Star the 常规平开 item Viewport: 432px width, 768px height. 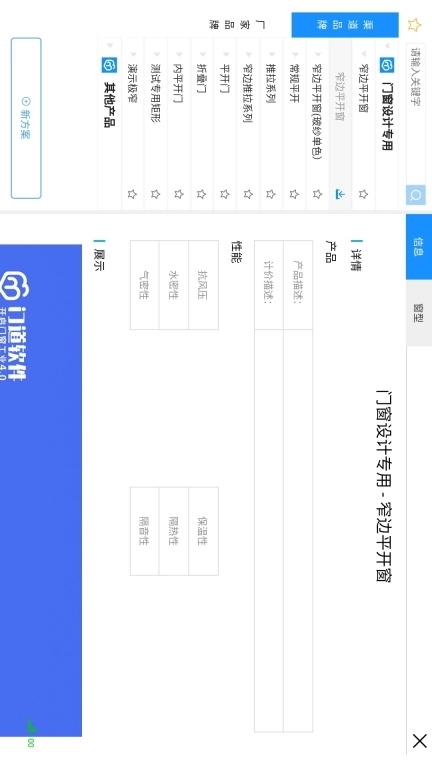(294, 194)
